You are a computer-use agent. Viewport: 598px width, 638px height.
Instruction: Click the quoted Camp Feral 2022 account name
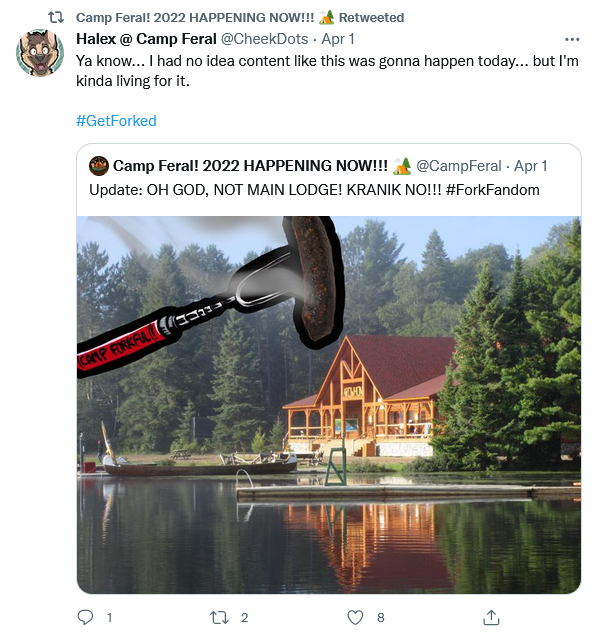pos(250,166)
